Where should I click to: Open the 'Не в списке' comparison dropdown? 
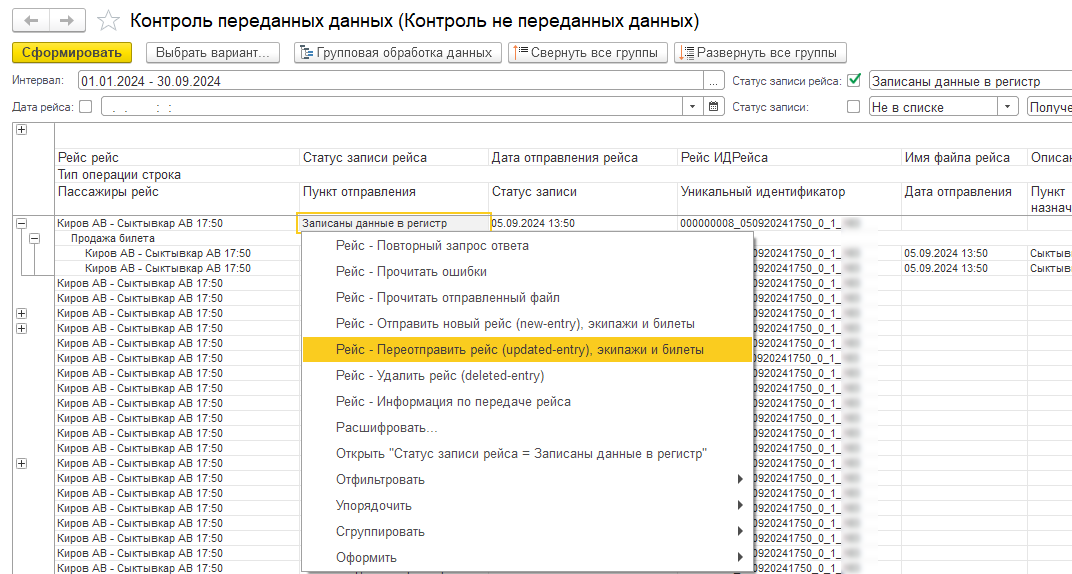click(1008, 107)
